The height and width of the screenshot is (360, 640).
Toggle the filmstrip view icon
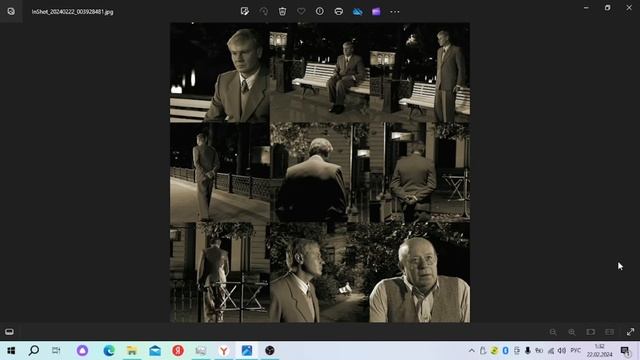[9, 332]
